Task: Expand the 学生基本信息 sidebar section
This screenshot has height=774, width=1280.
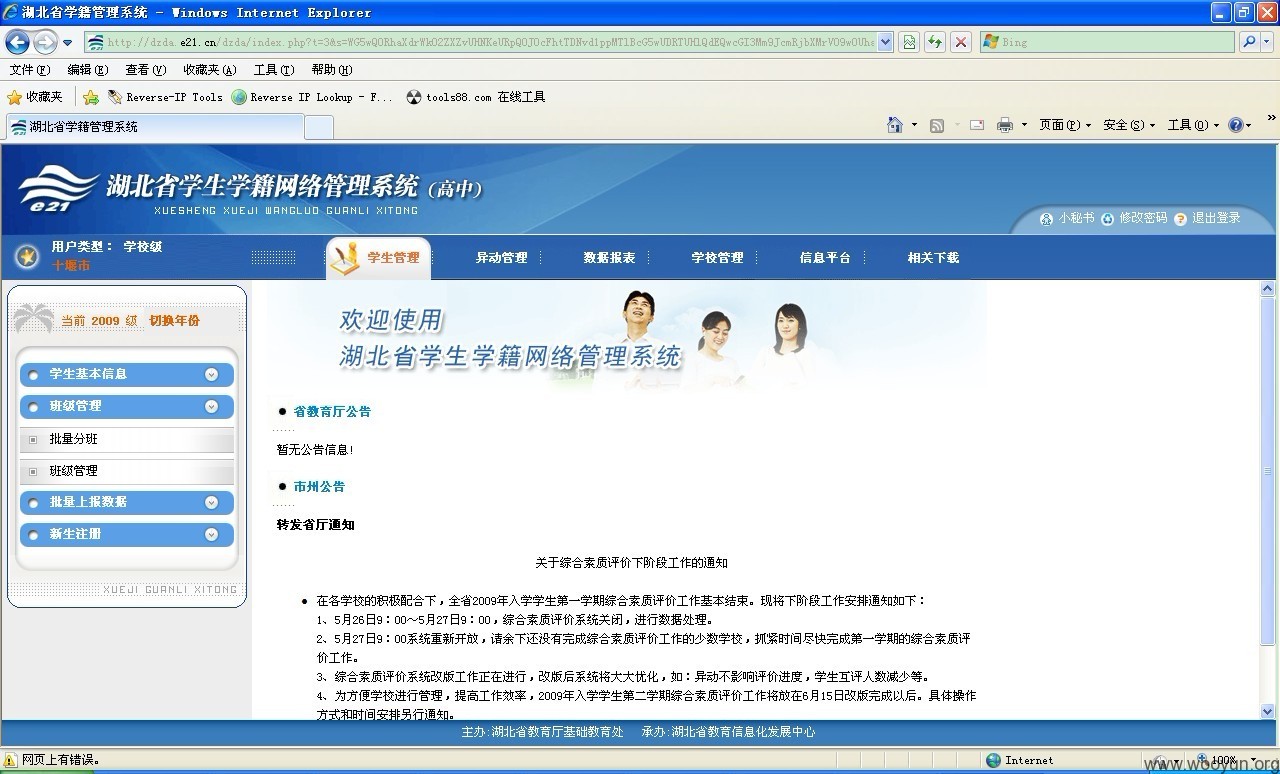Action: point(127,374)
